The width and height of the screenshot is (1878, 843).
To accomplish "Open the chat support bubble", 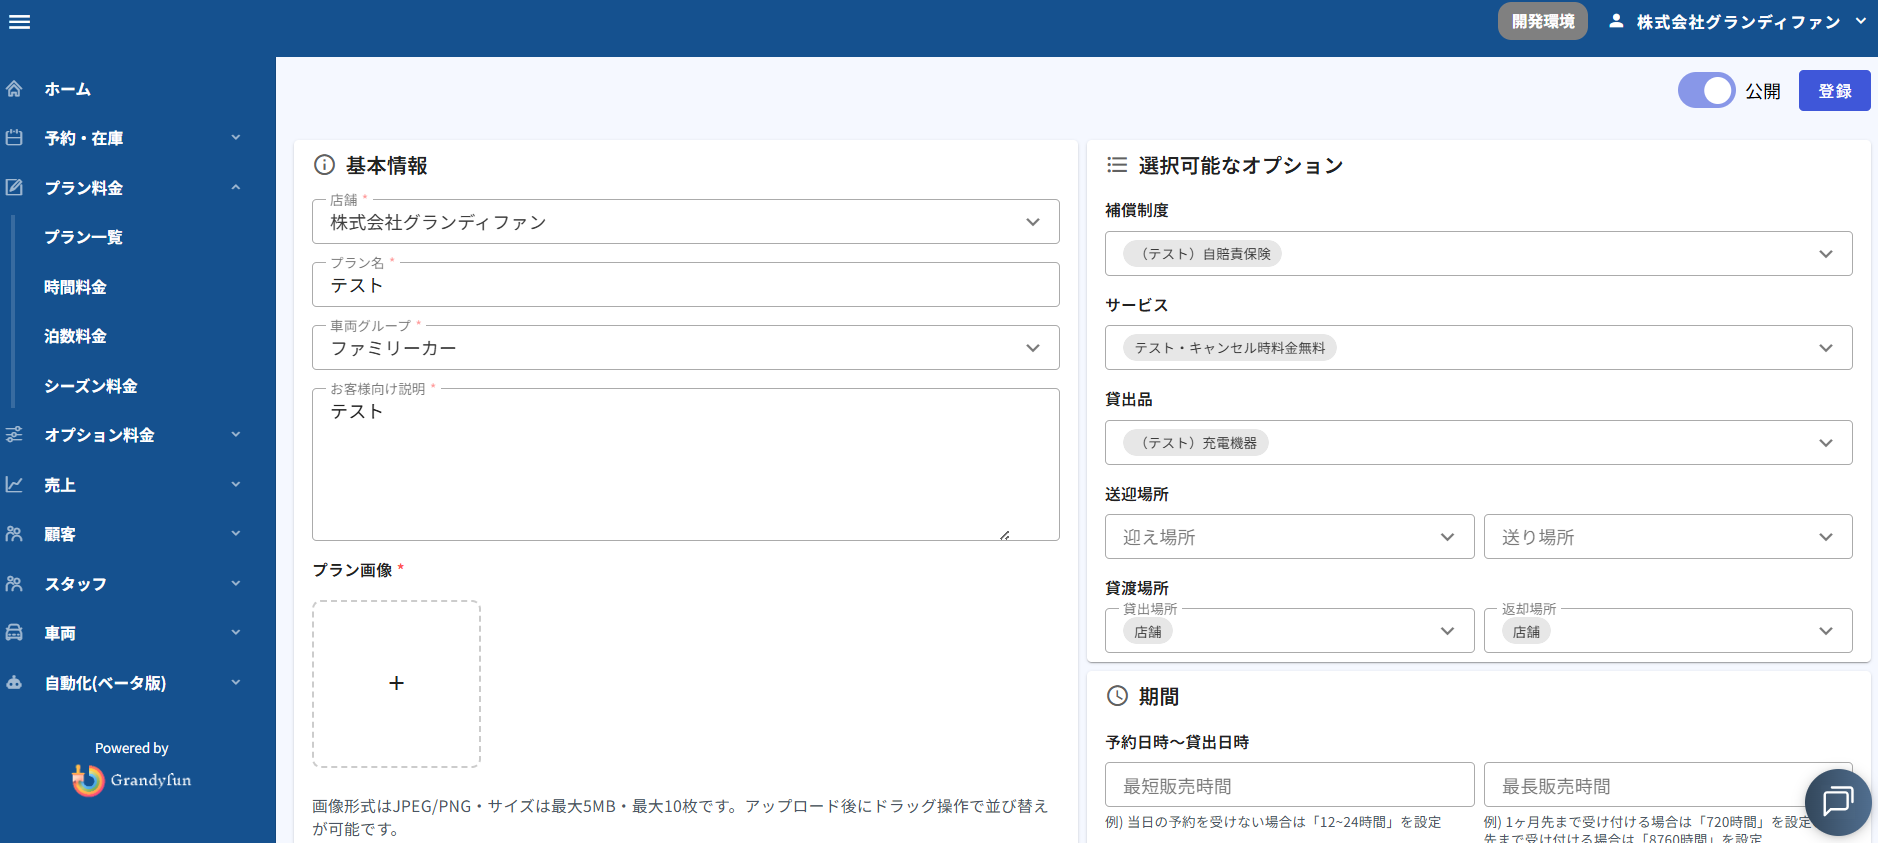I will click(x=1837, y=801).
